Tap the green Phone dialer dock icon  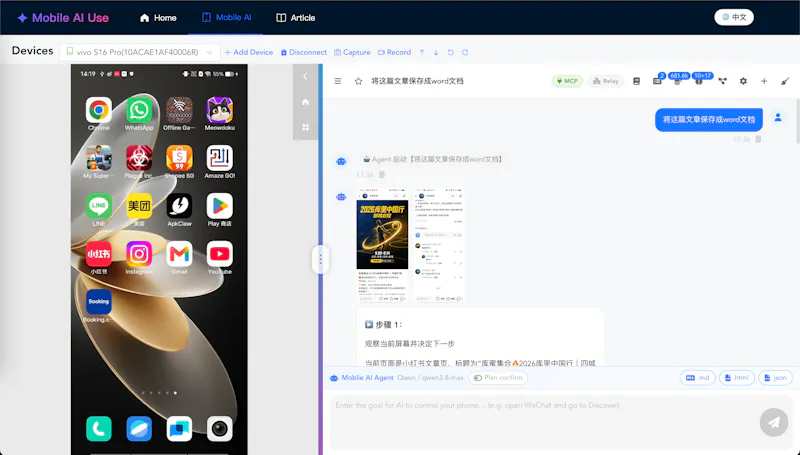pos(98,428)
